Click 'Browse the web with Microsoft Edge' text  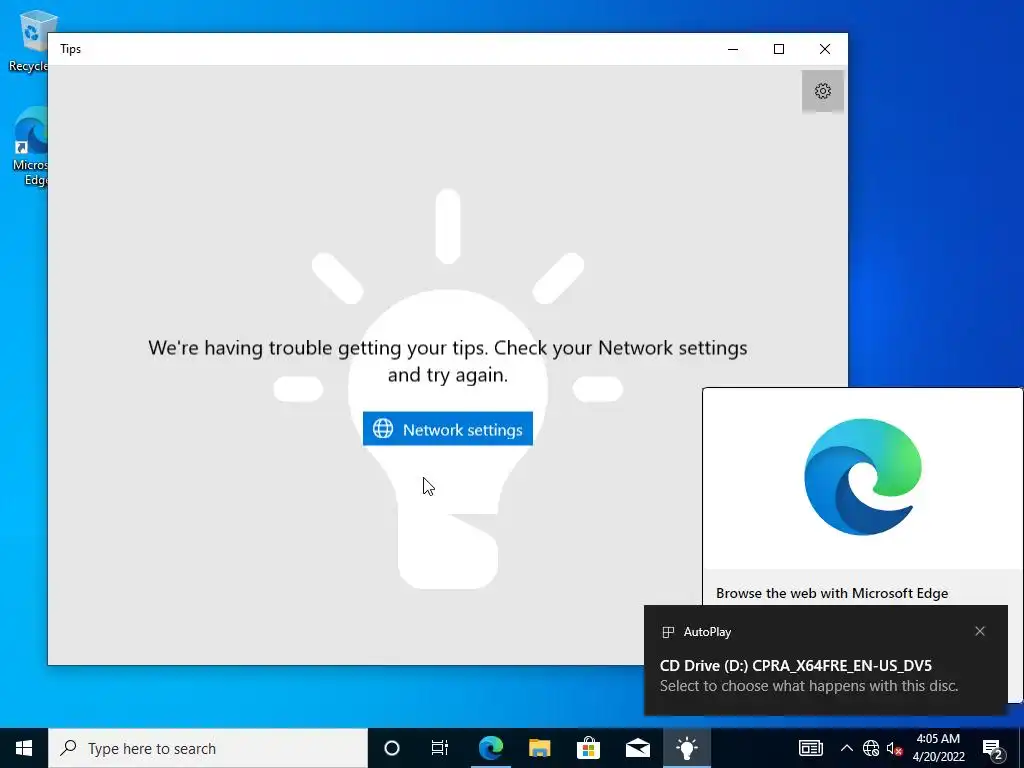pyautogui.click(x=831, y=593)
